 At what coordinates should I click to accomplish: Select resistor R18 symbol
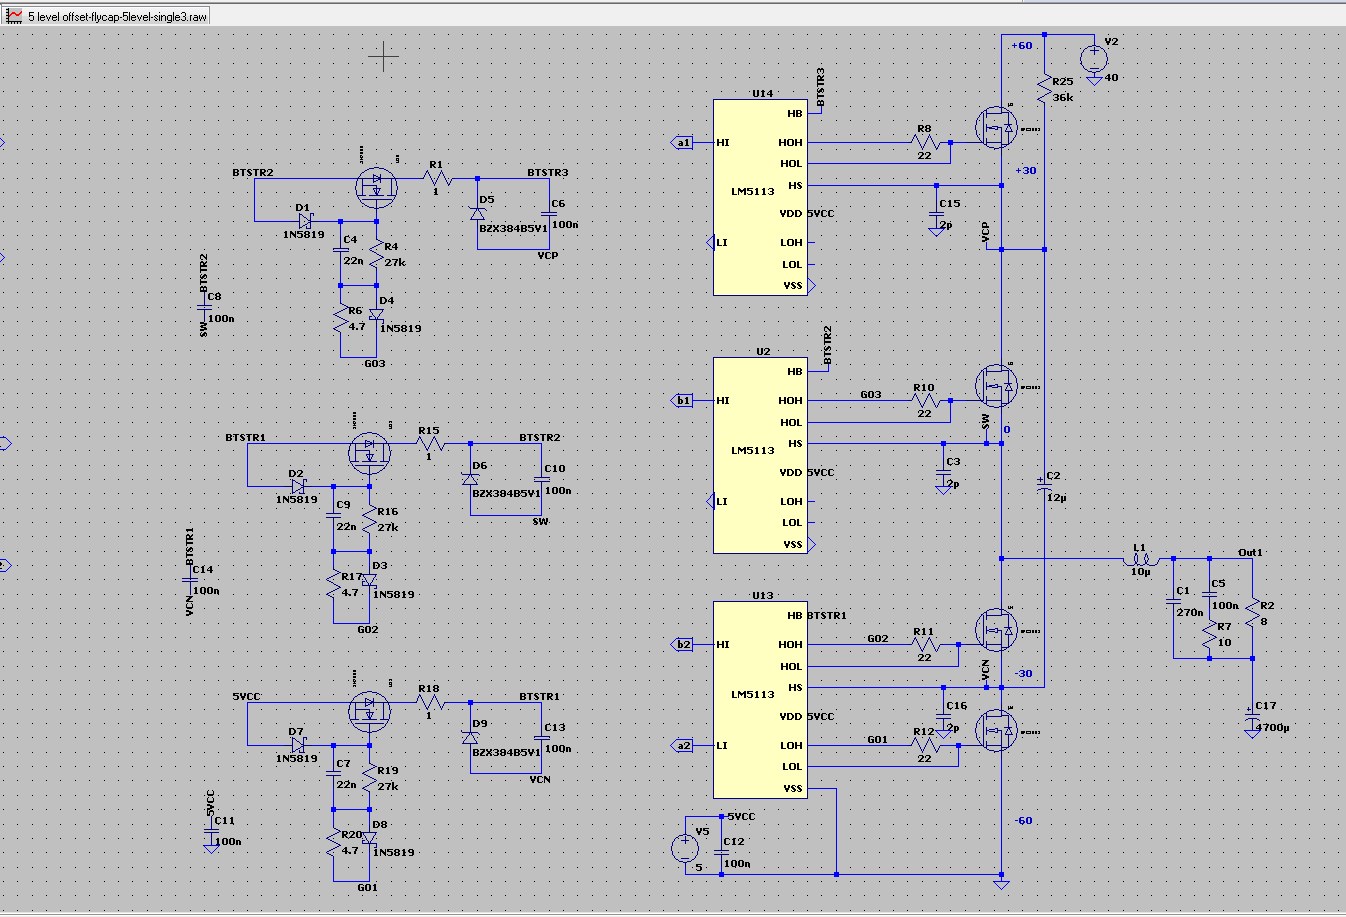pos(428,702)
